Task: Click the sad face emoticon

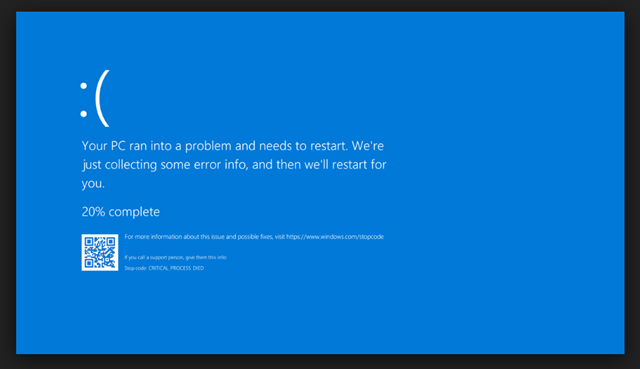Action: (95, 98)
